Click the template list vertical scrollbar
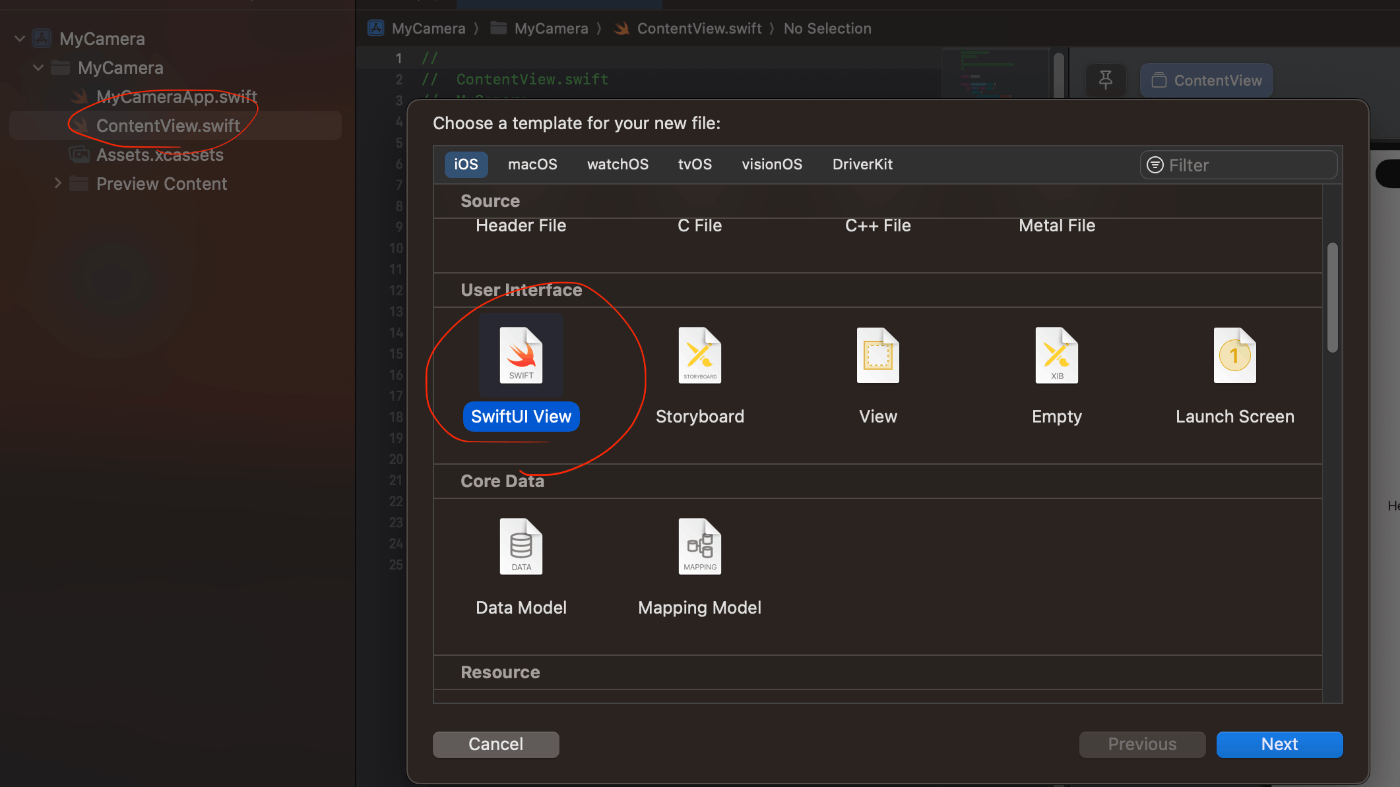The image size is (1400, 787). tap(1332, 298)
